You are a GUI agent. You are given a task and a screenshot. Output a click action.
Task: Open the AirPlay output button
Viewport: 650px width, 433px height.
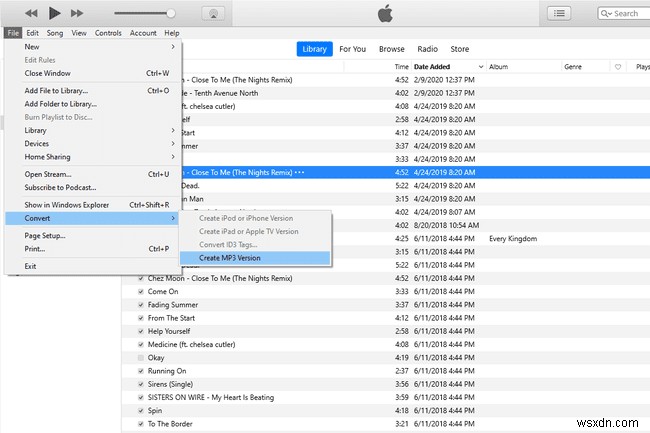(213, 13)
